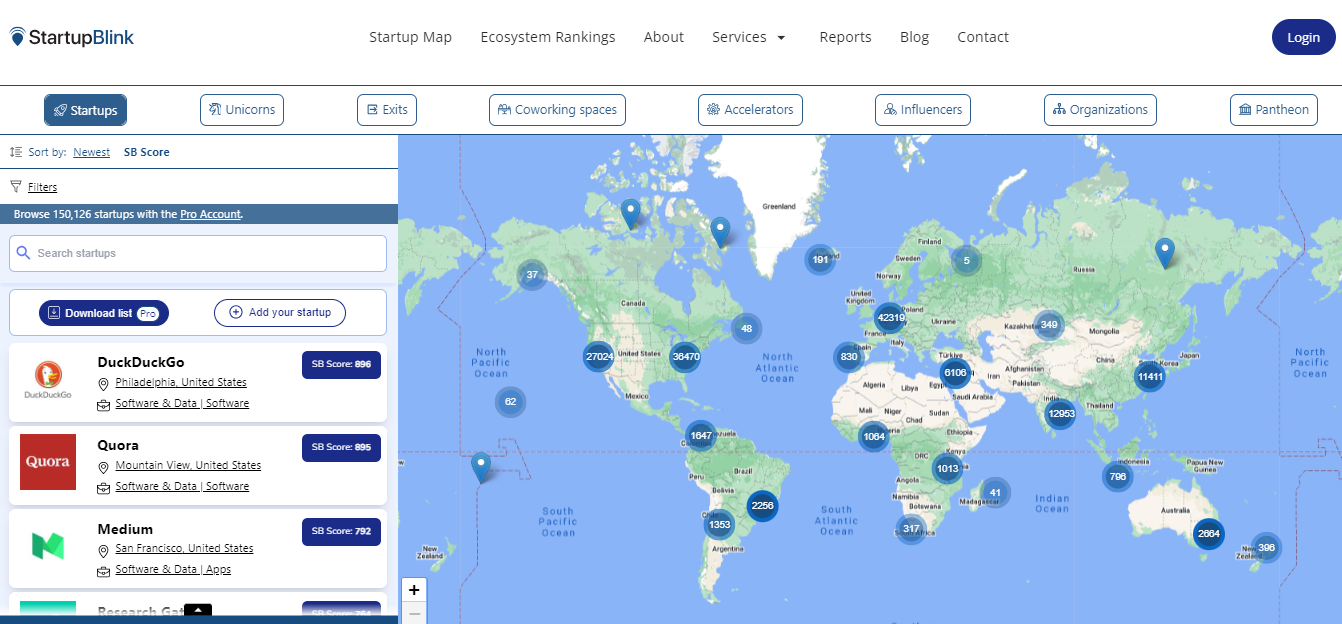Viewport: 1342px width, 624px height.
Task: Switch to the Exits tab
Action: (387, 110)
